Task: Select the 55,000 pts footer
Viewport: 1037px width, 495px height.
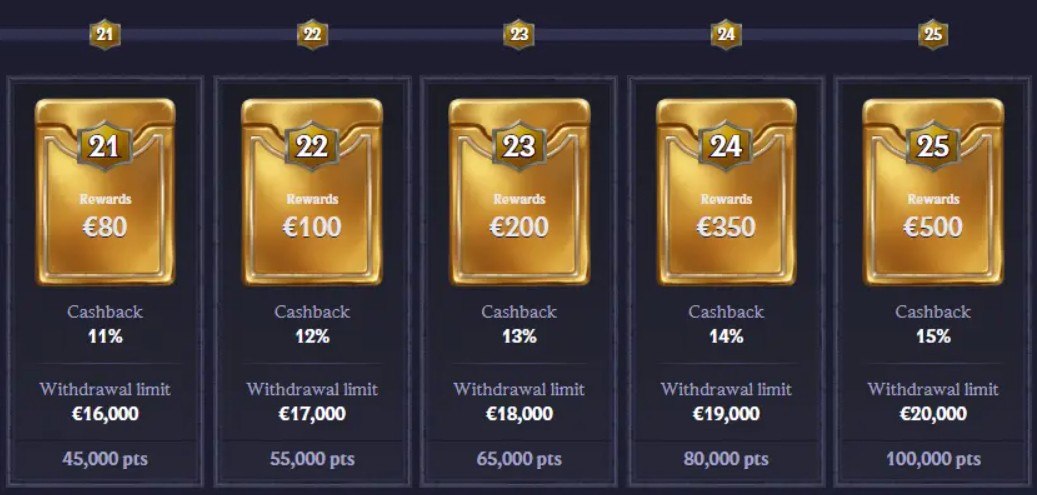Action: coord(312,459)
